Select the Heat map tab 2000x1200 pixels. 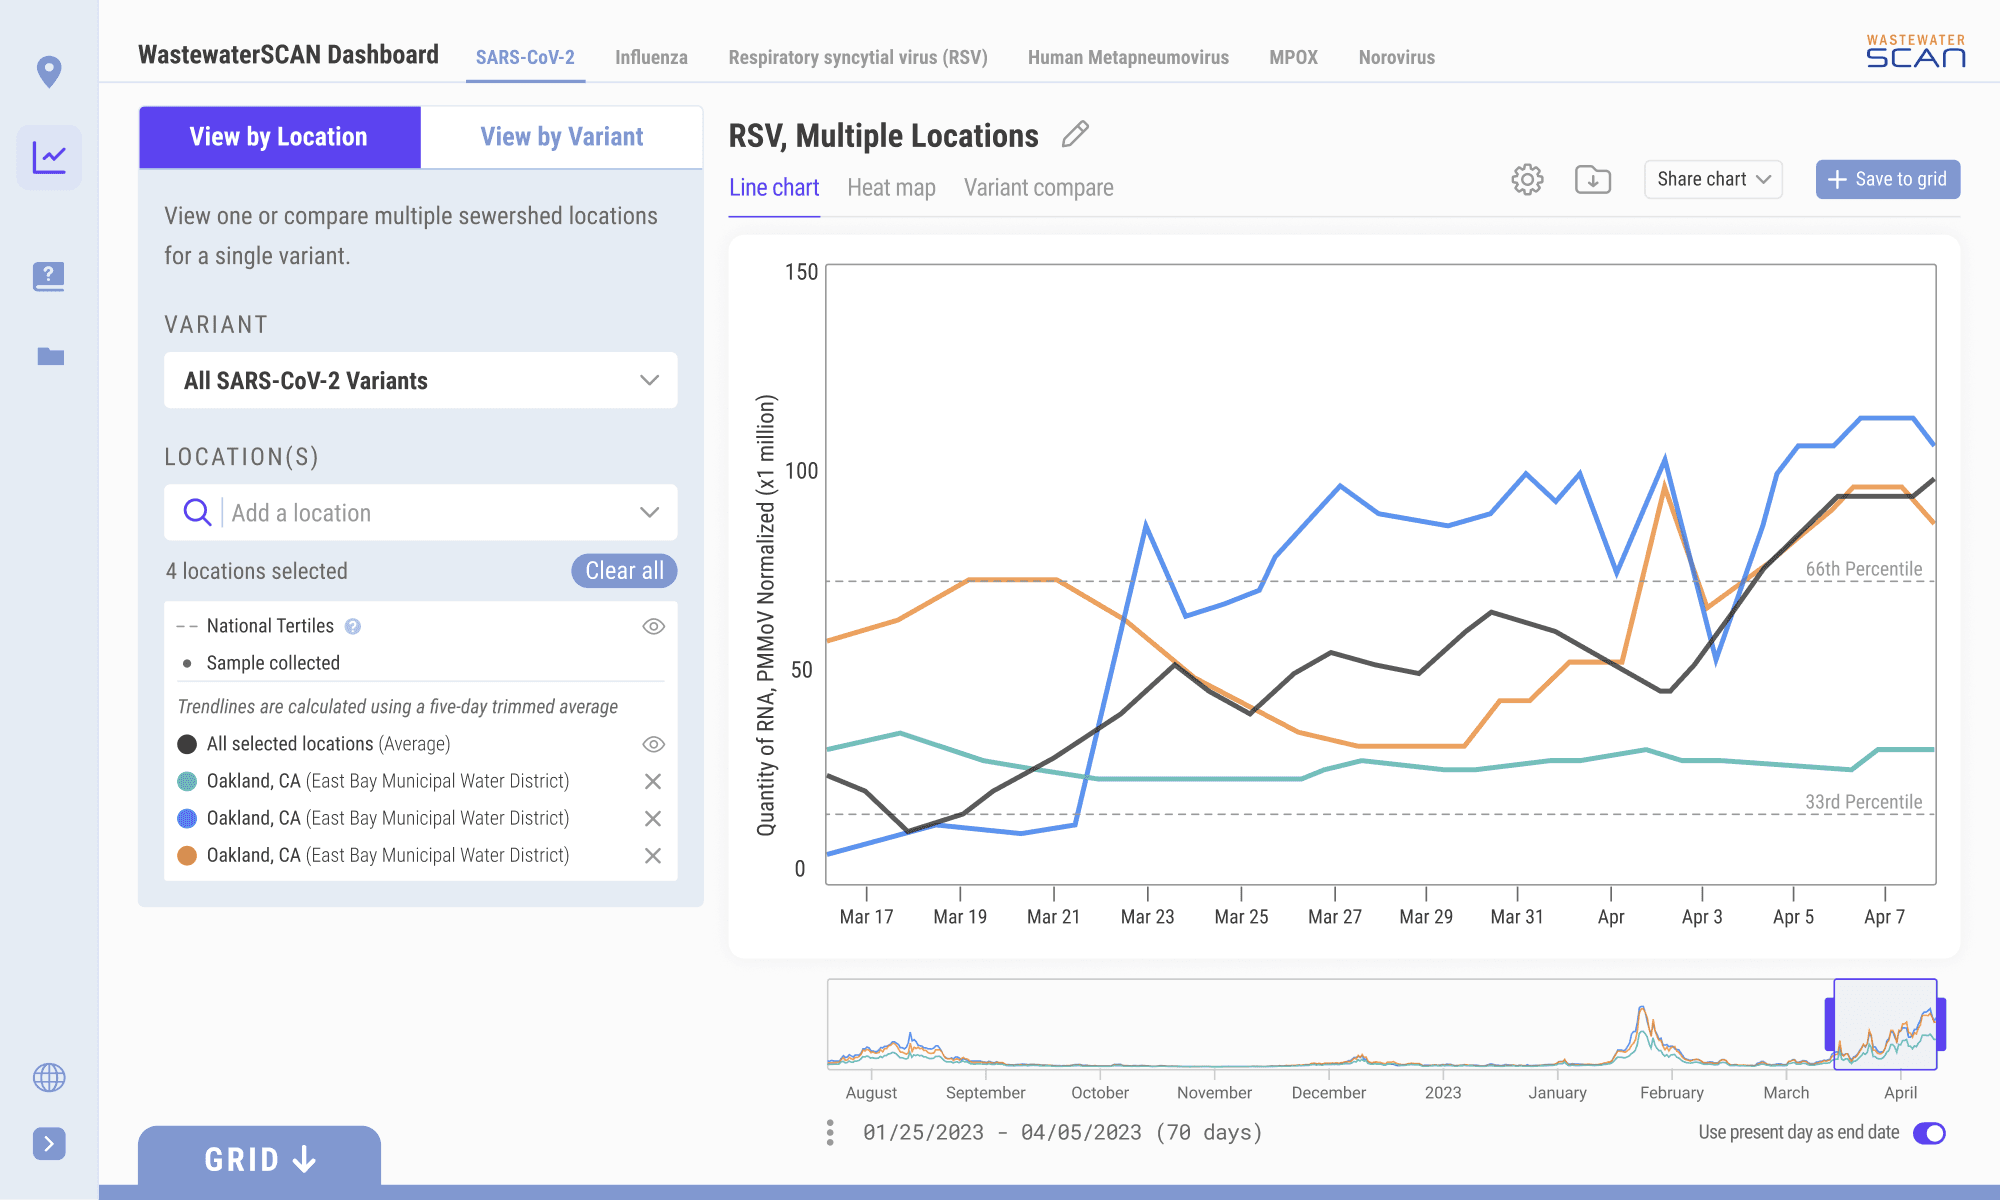891,188
